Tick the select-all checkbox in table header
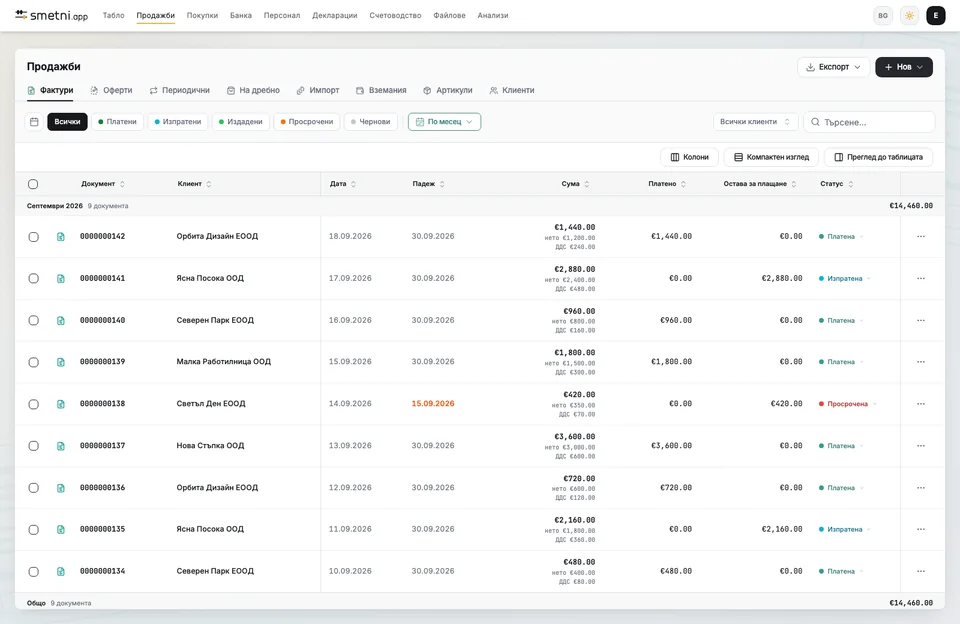This screenshot has width=960, height=624. [33, 184]
